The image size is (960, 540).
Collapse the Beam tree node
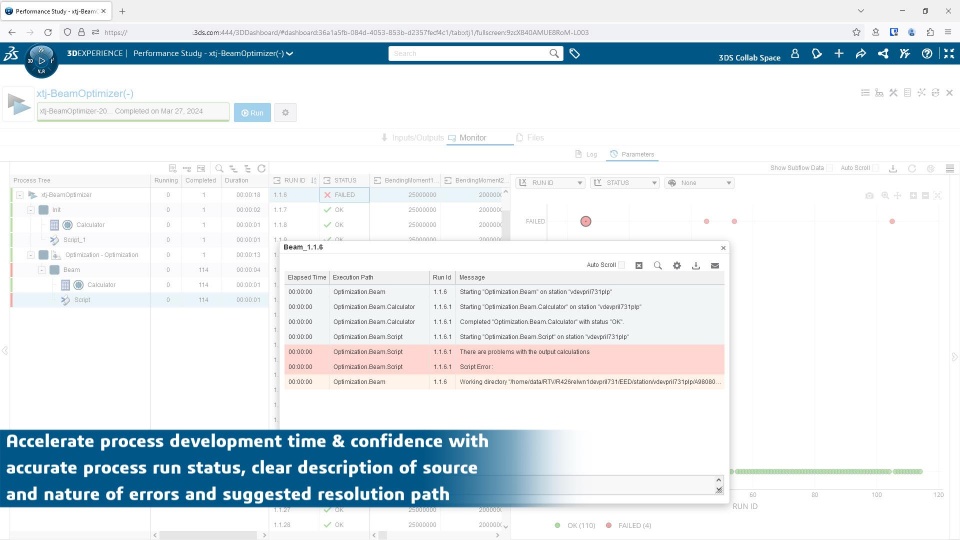pos(42,269)
